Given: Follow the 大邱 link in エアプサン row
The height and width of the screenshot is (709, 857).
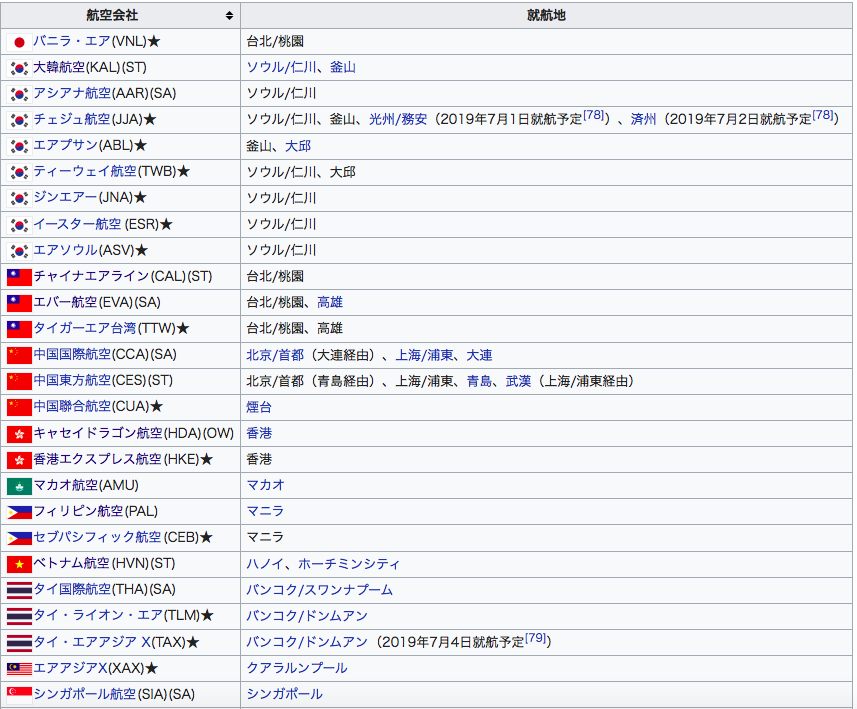Looking at the screenshot, I should pyautogui.click(x=298, y=146).
